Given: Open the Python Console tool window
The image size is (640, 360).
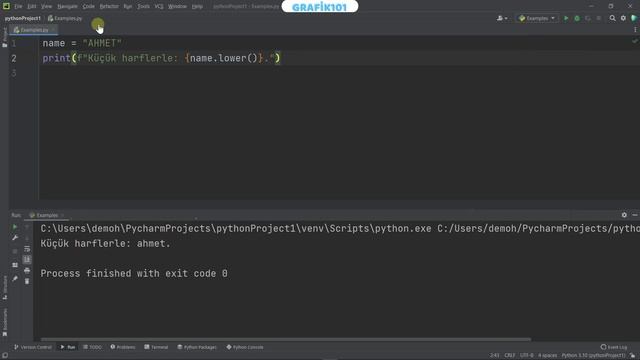Looking at the screenshot, I should click(x=245, y=347).
